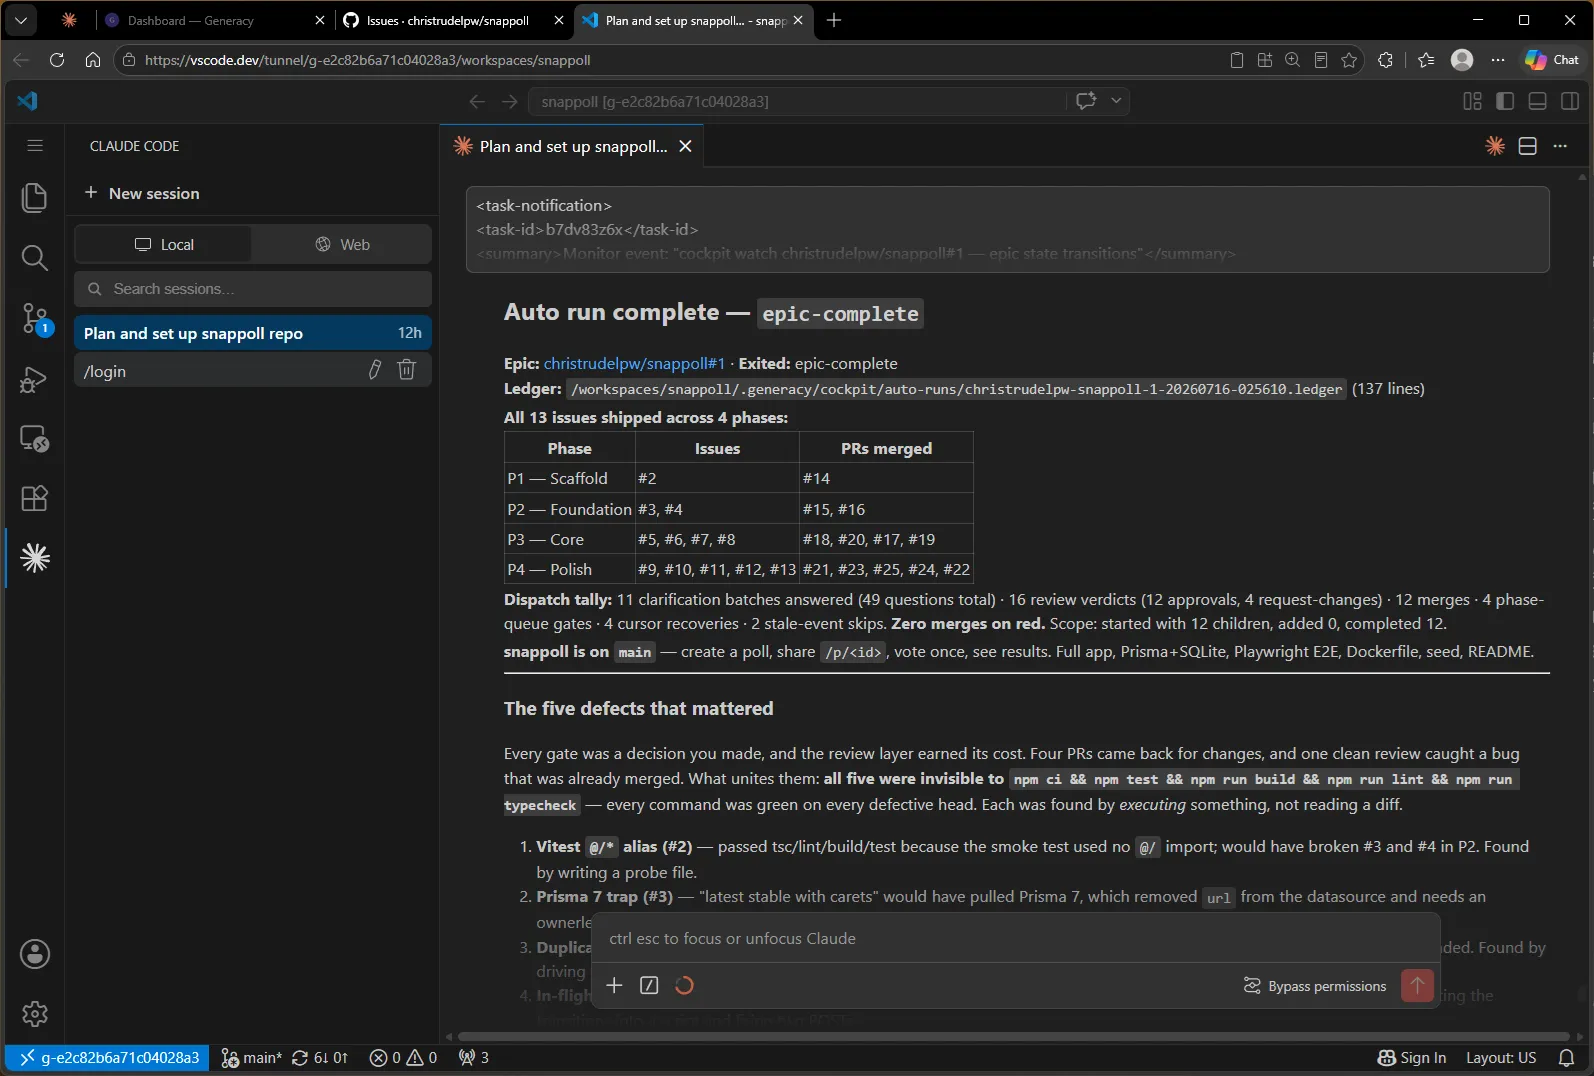Click the command center snappoll search box
The image size is (1594, 1076).
click(x=796, y=101)
